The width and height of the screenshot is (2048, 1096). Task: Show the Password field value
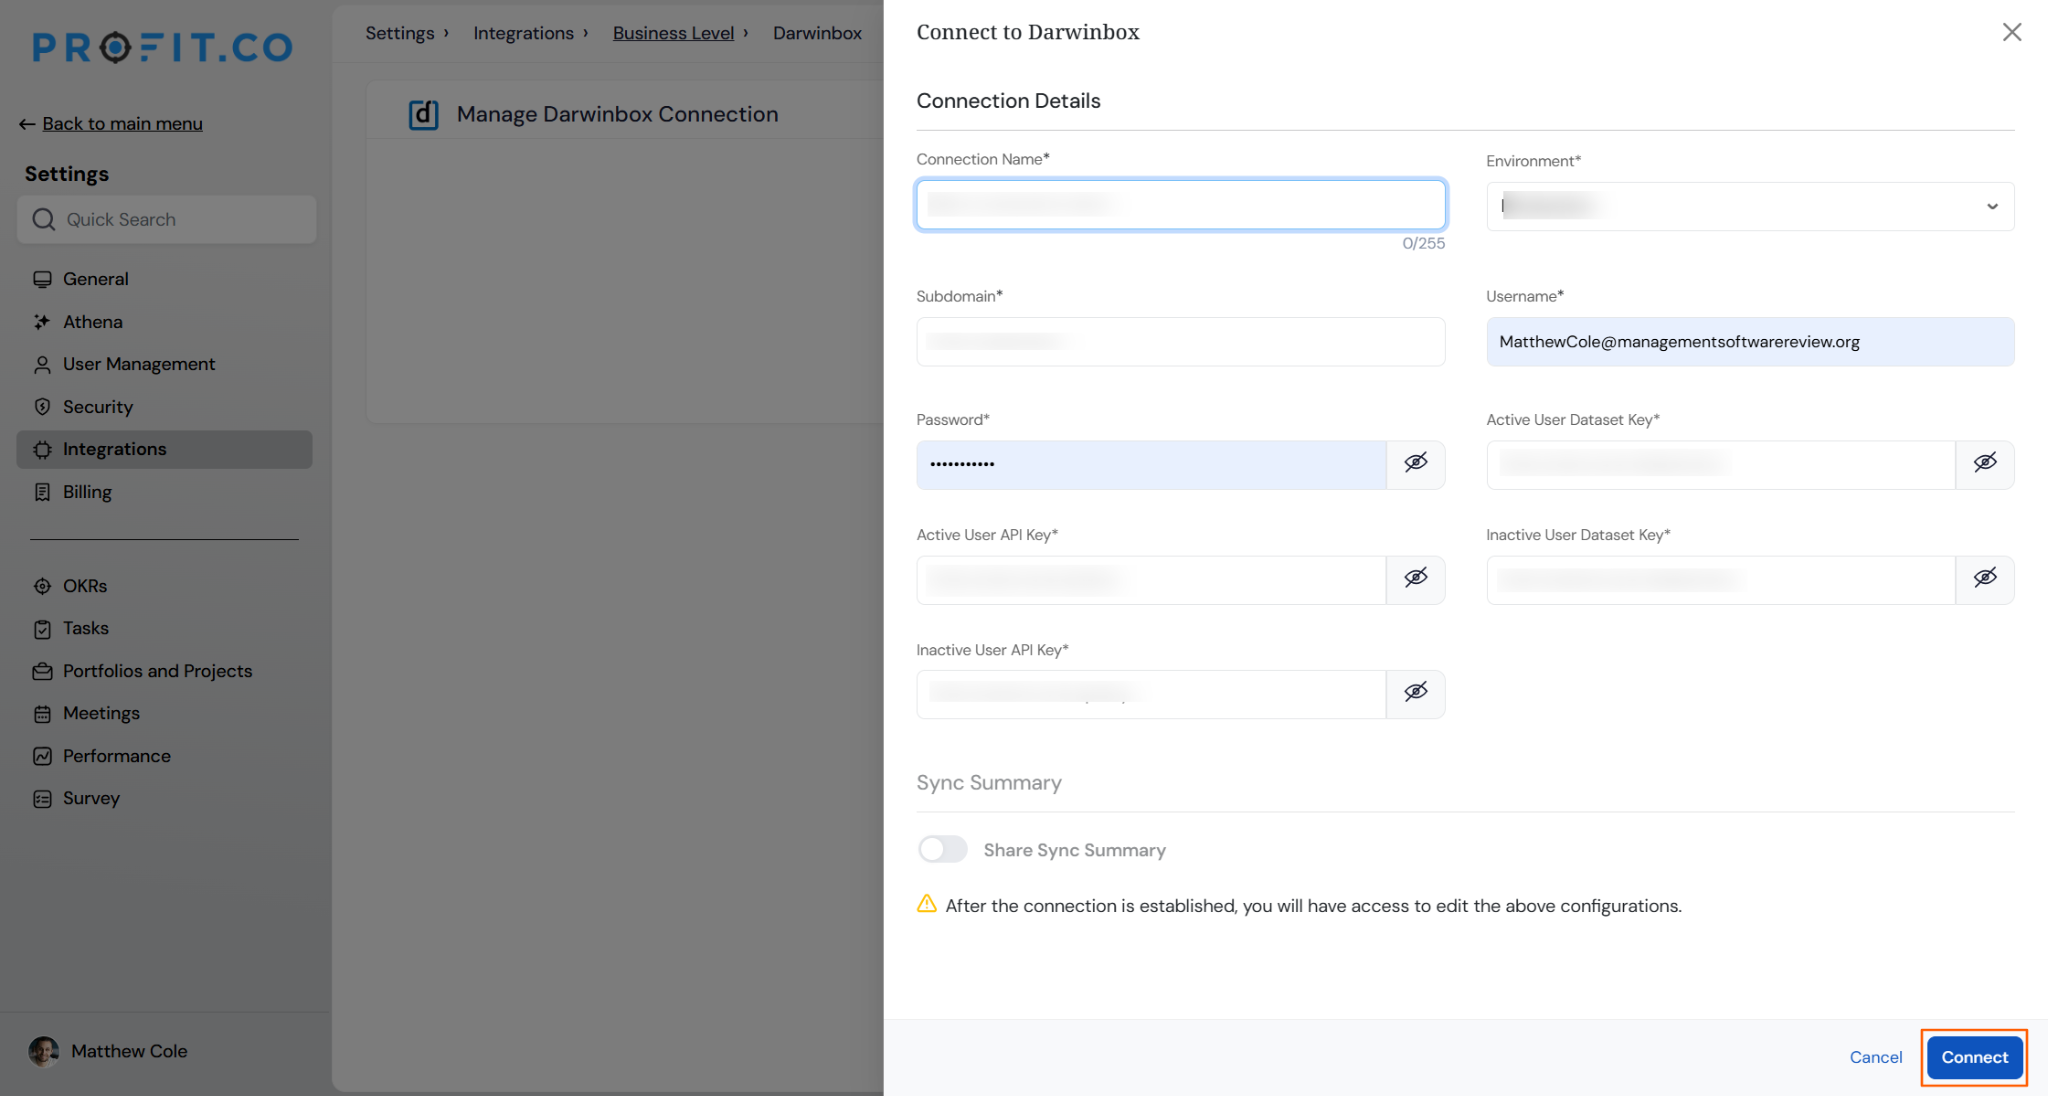[1415, 463]
